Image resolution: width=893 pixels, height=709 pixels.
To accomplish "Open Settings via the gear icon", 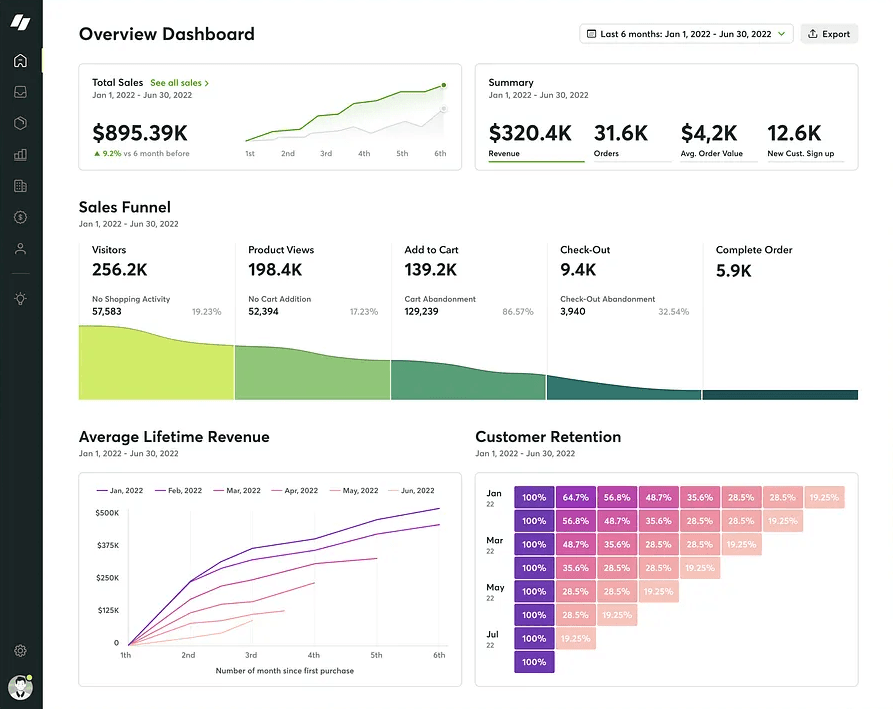I will [x=20, y=650].
